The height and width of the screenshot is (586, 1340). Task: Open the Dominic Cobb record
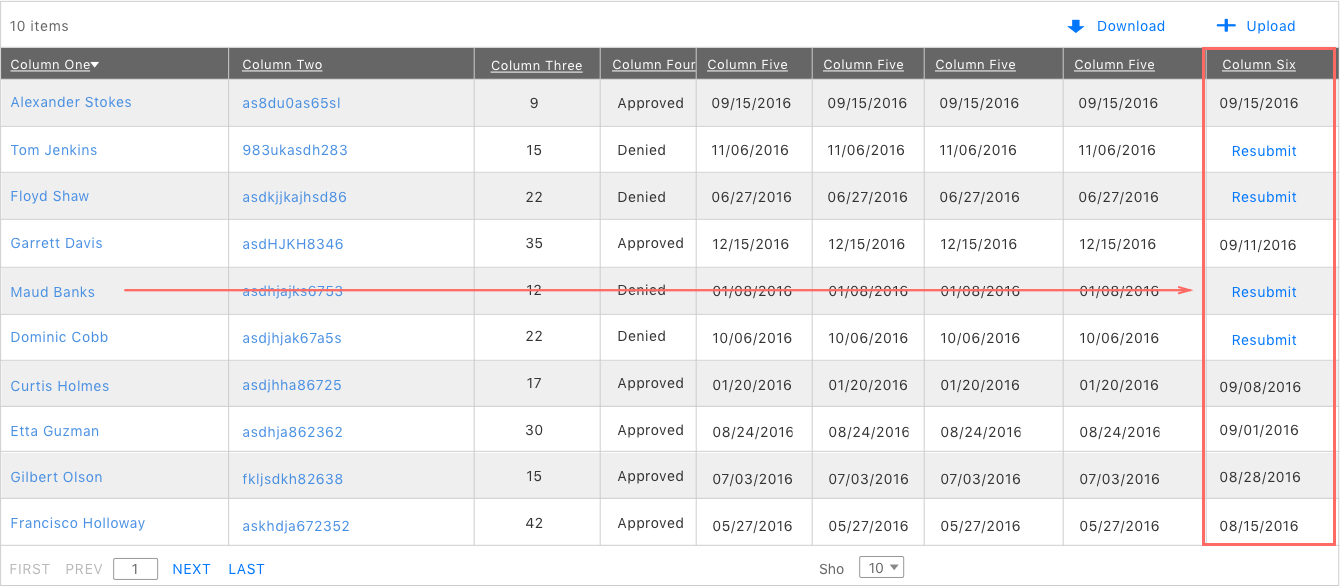(x=59, y=337)
